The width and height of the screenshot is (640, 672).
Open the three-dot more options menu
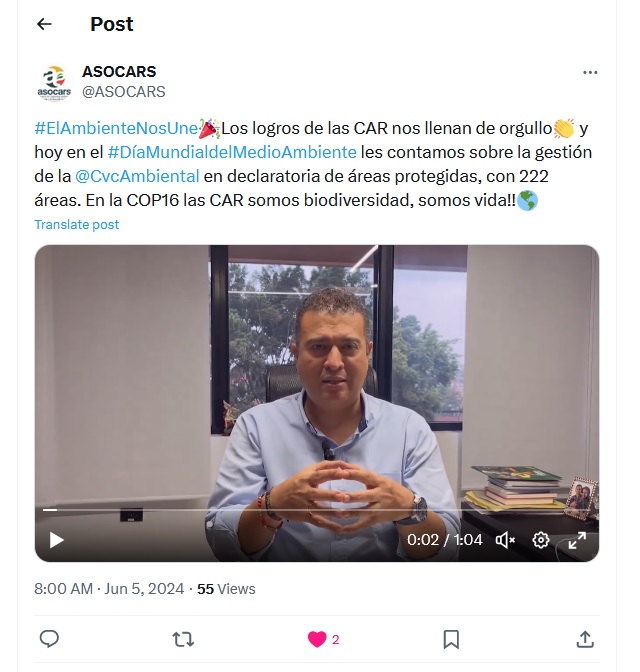coord(590,72)
